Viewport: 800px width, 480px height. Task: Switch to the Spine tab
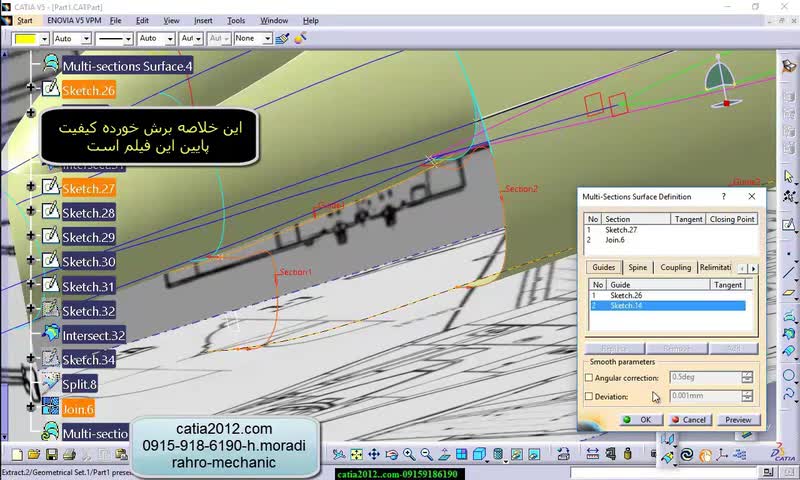pos(637,267)
